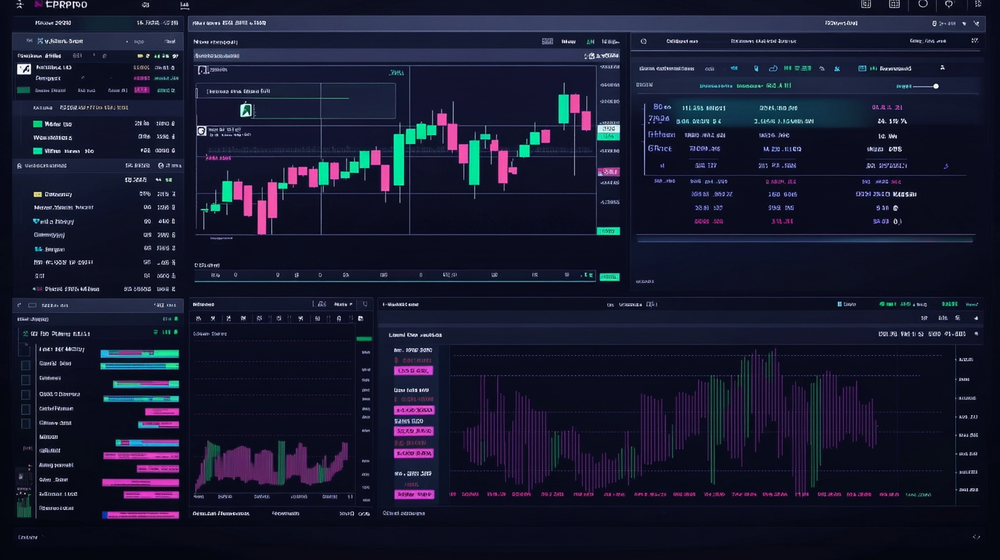Switch to the first tab in the order panel
Screen dimensions: 1000x560
pos(682,41)
